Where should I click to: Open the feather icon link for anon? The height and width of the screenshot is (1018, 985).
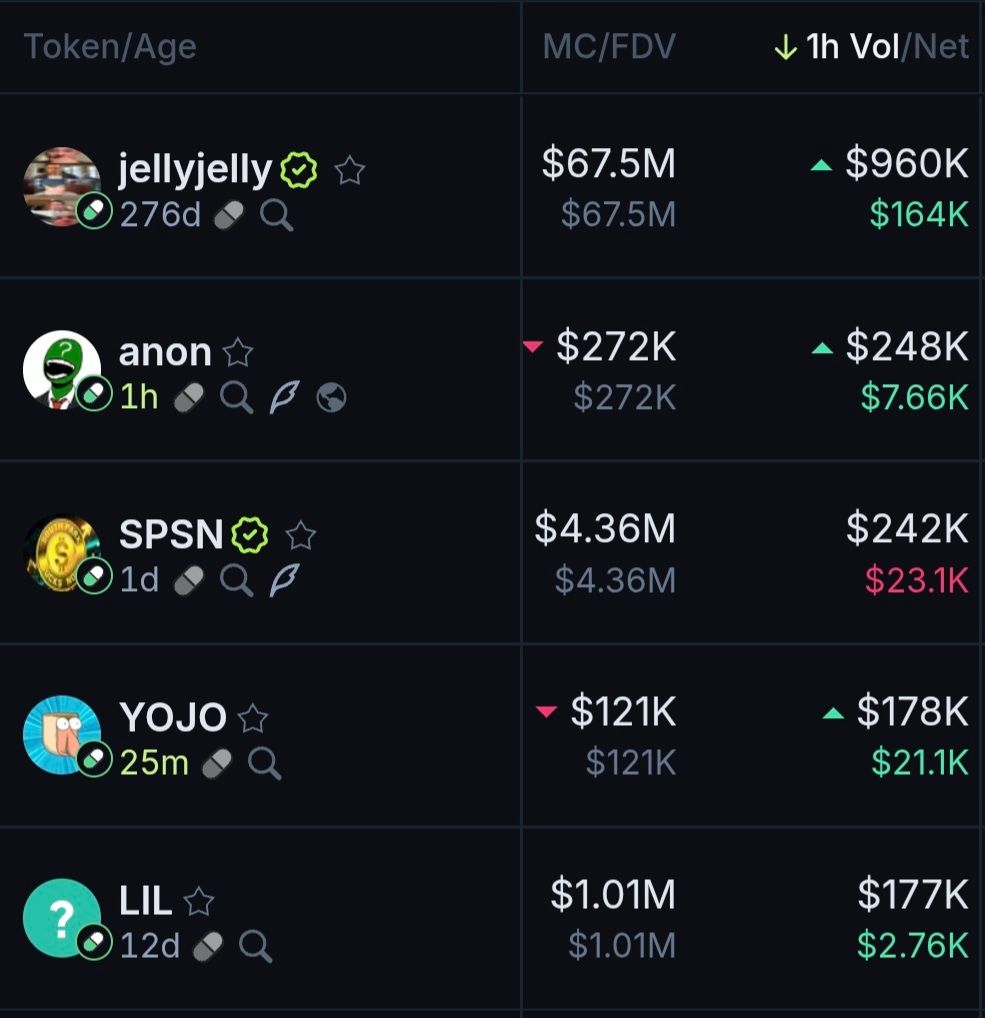click(284, 398)
